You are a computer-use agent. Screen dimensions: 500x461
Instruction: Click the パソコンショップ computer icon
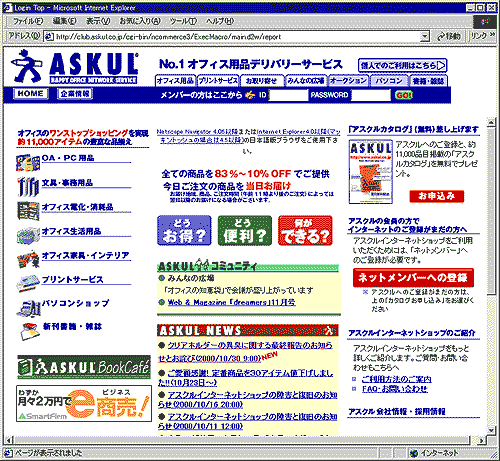coord(28,308)
